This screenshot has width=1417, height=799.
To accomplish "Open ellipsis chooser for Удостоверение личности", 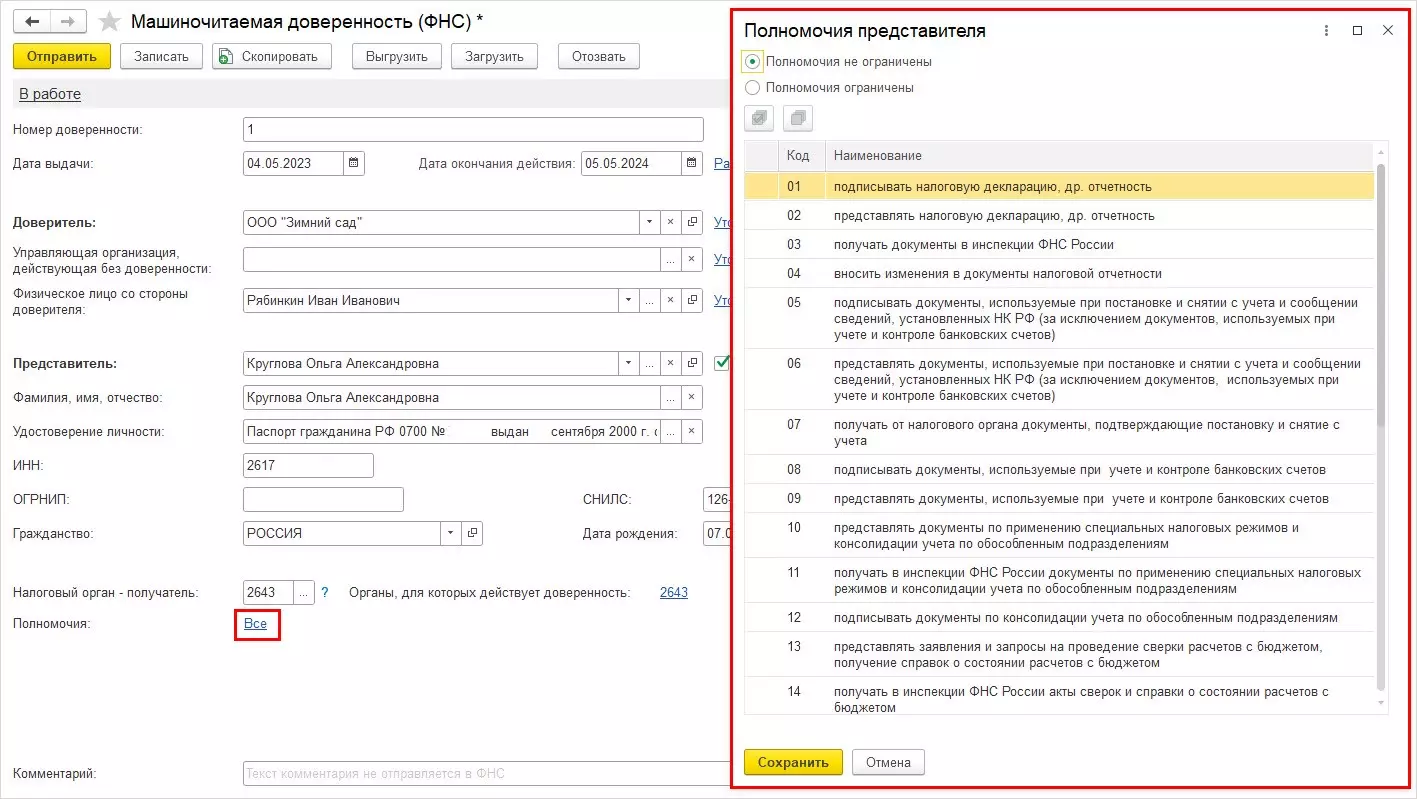I will point(671,431).
